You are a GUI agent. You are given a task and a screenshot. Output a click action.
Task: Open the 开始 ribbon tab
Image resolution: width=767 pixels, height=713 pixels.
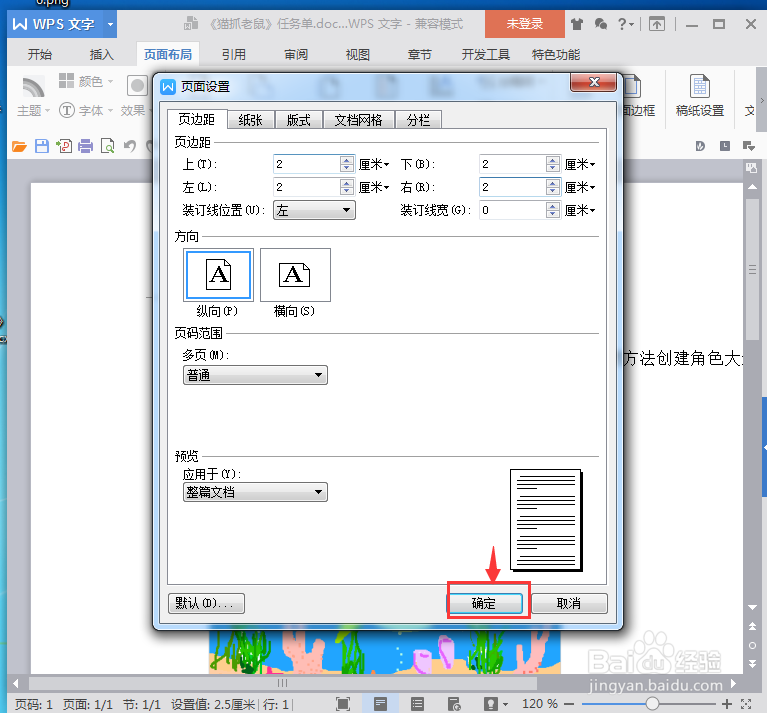[40, 54]
